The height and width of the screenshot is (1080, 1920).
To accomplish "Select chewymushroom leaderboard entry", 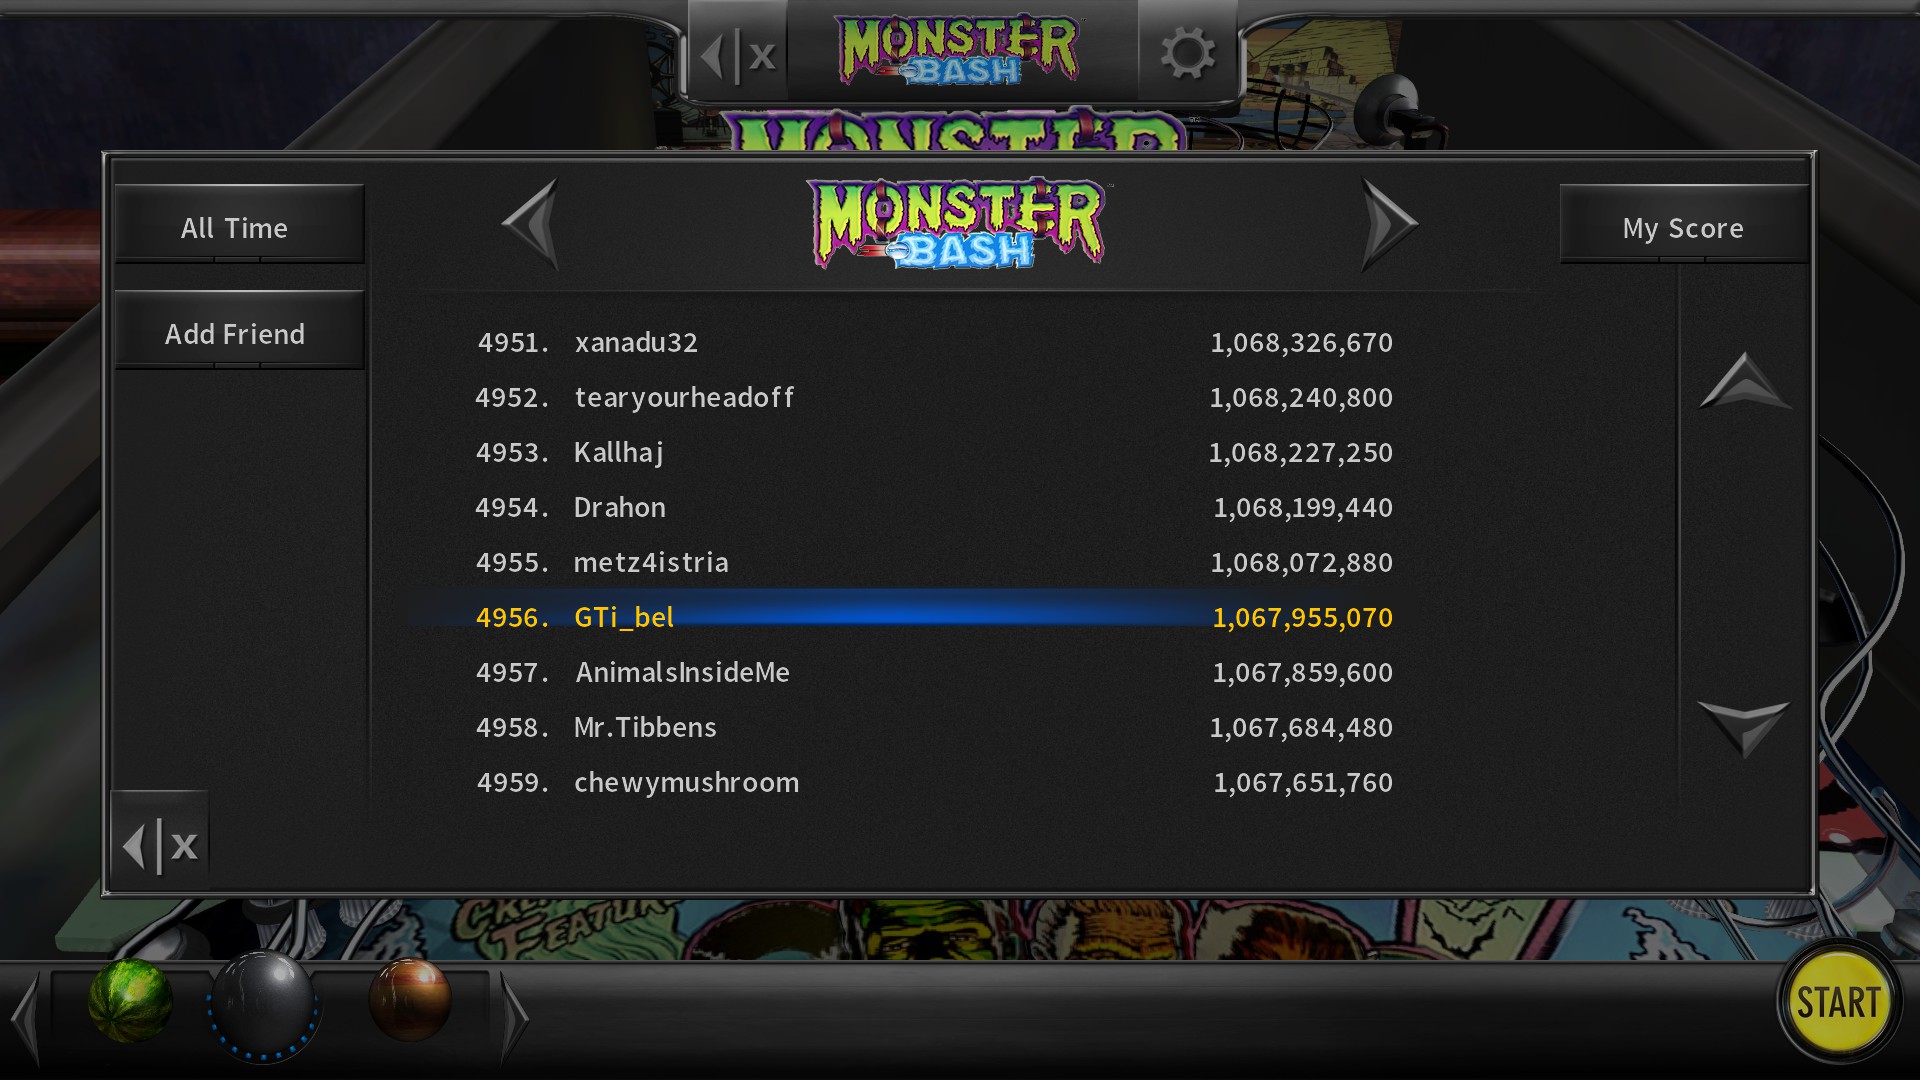I will coord(934,782).
